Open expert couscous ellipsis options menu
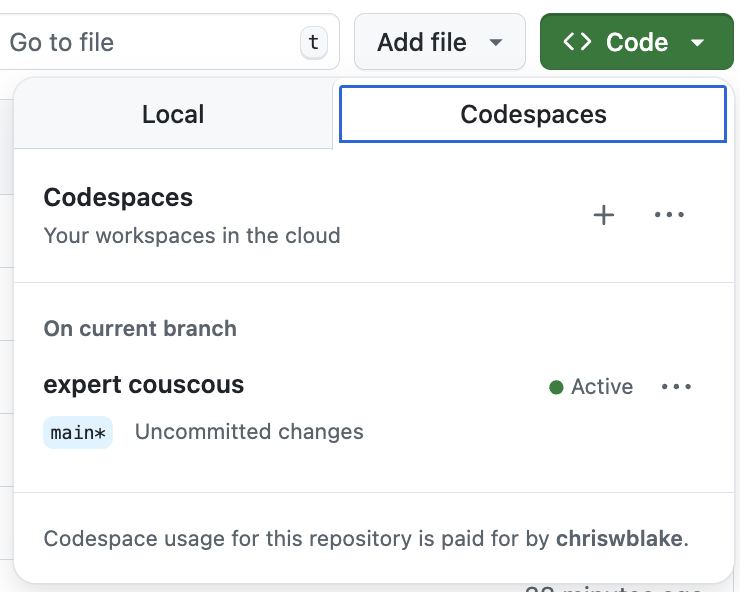 tap(676, 387)
